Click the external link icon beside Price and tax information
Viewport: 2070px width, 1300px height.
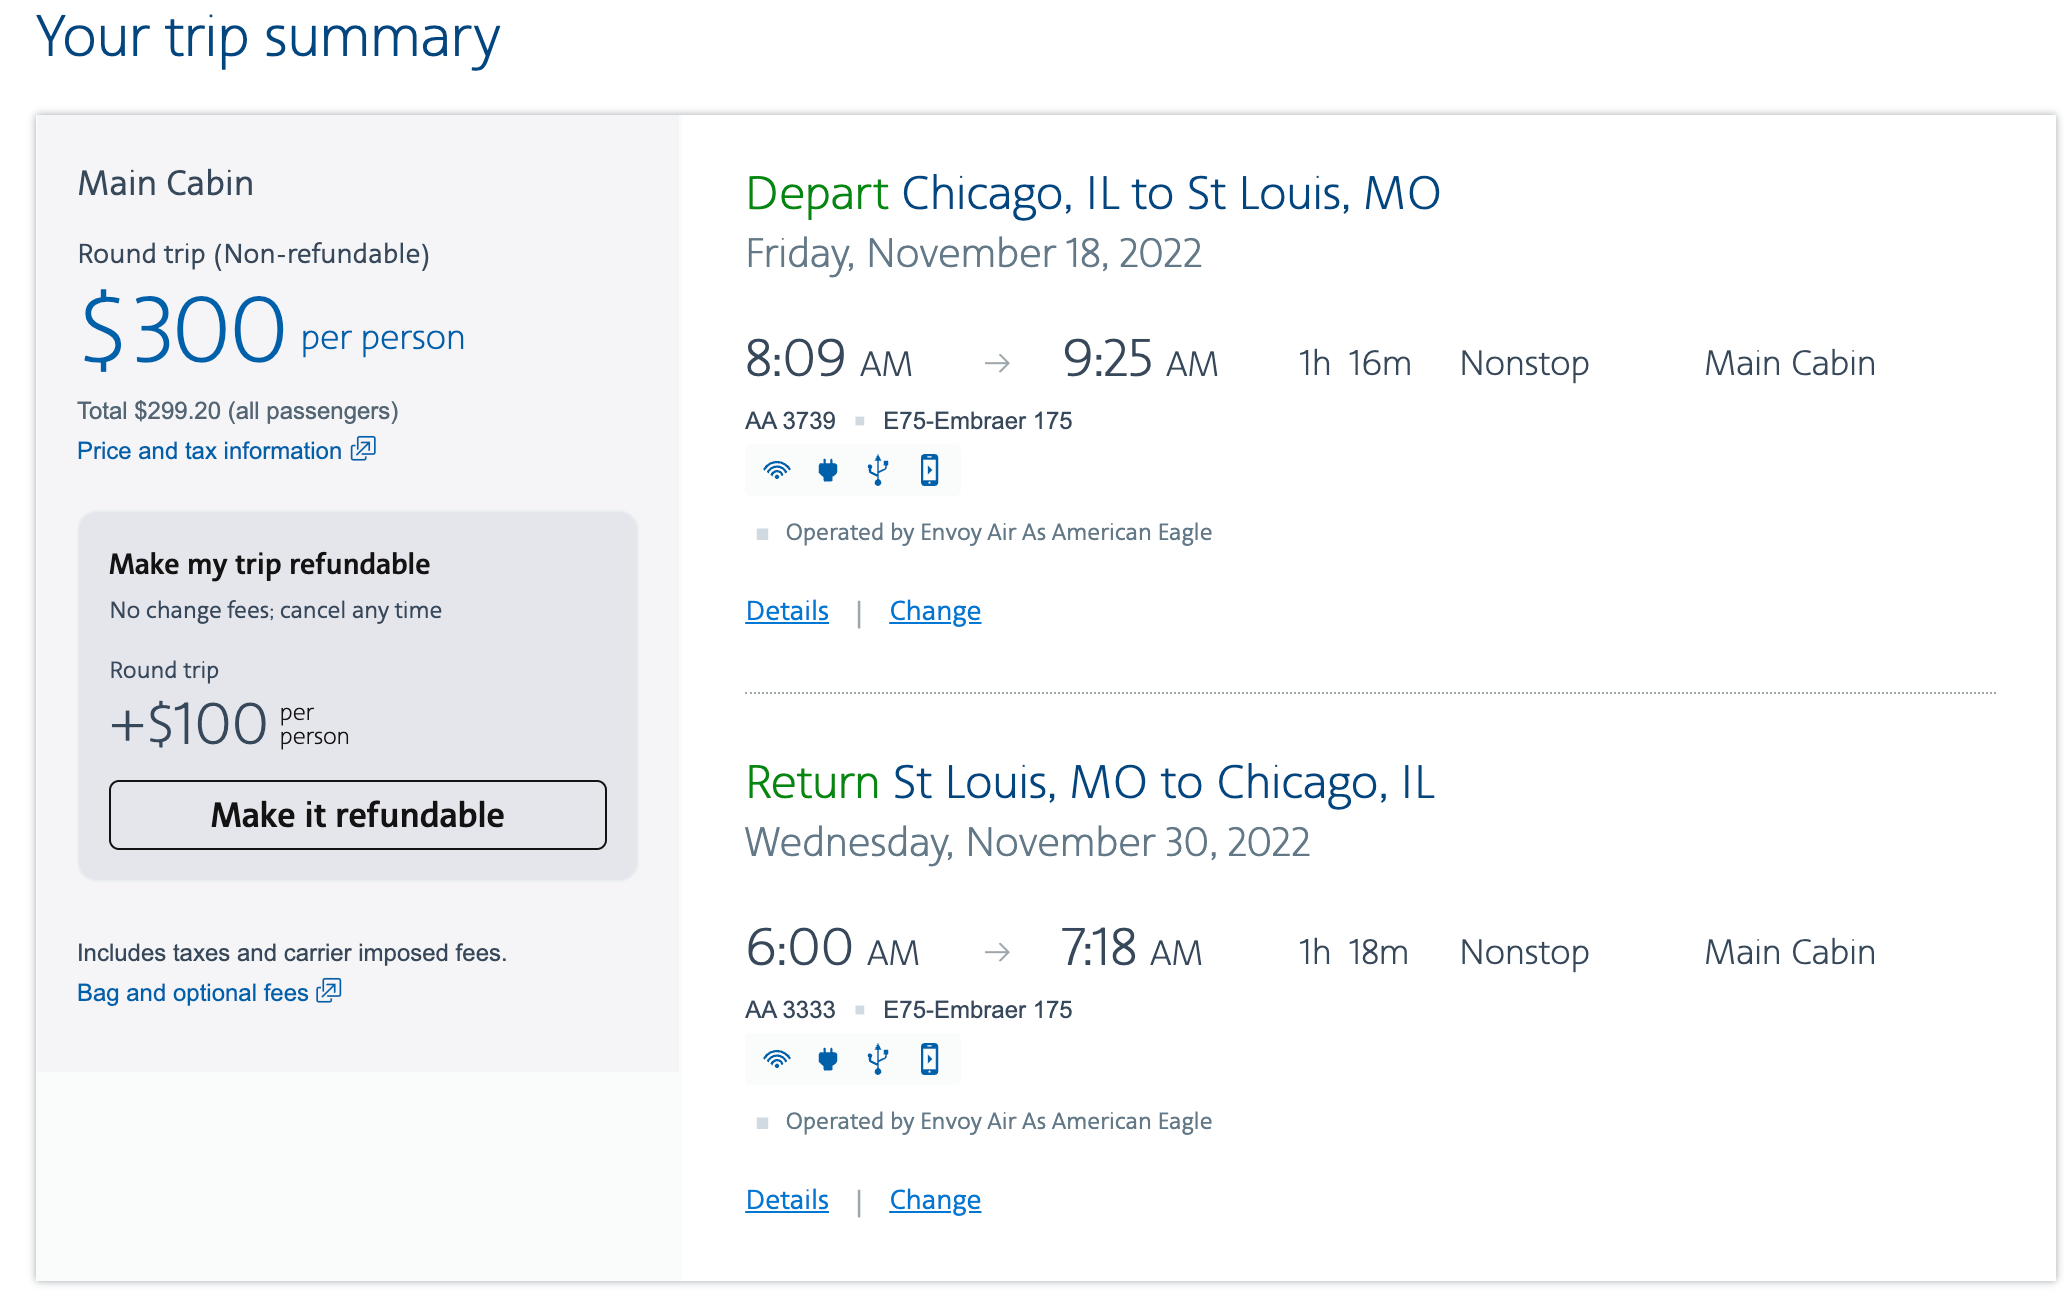364,449
